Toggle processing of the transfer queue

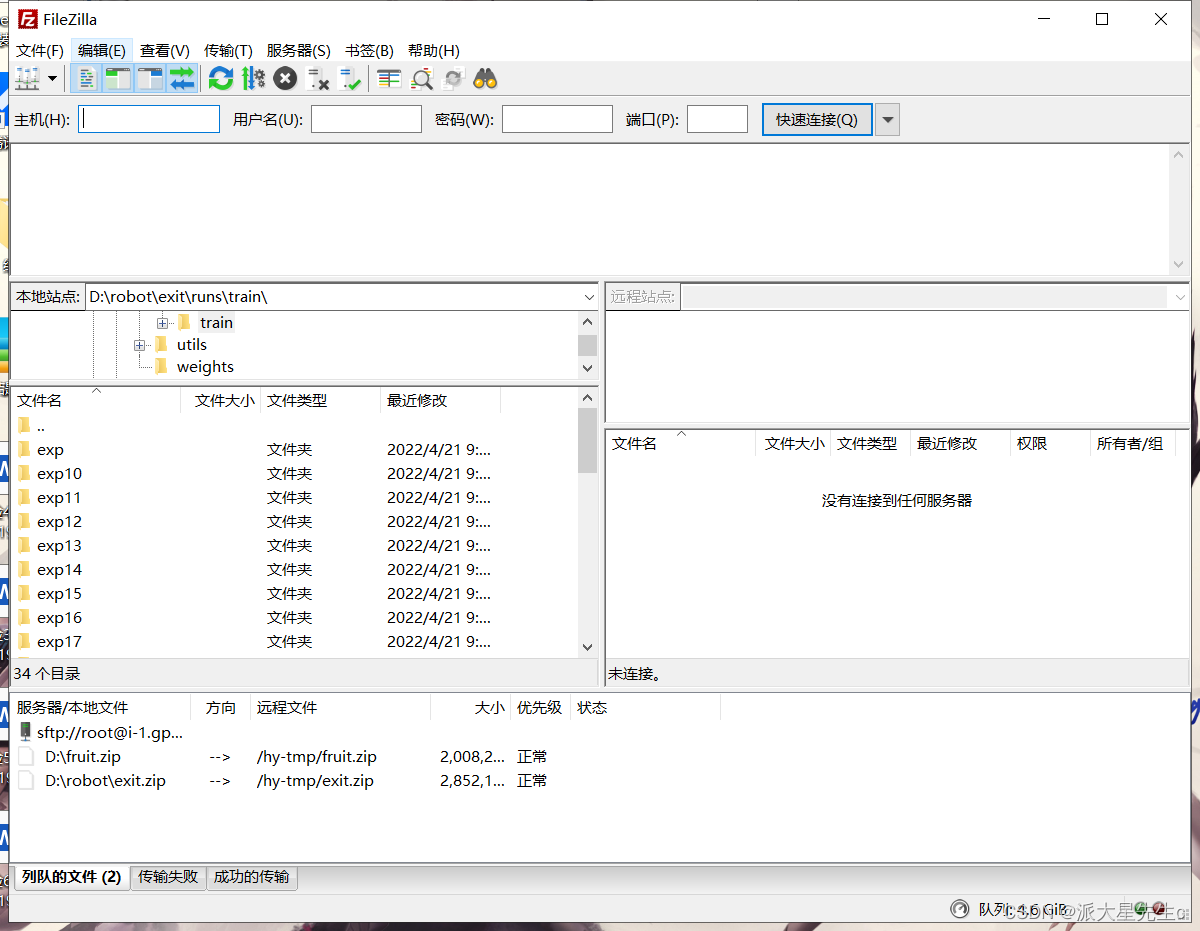[253, 79]
